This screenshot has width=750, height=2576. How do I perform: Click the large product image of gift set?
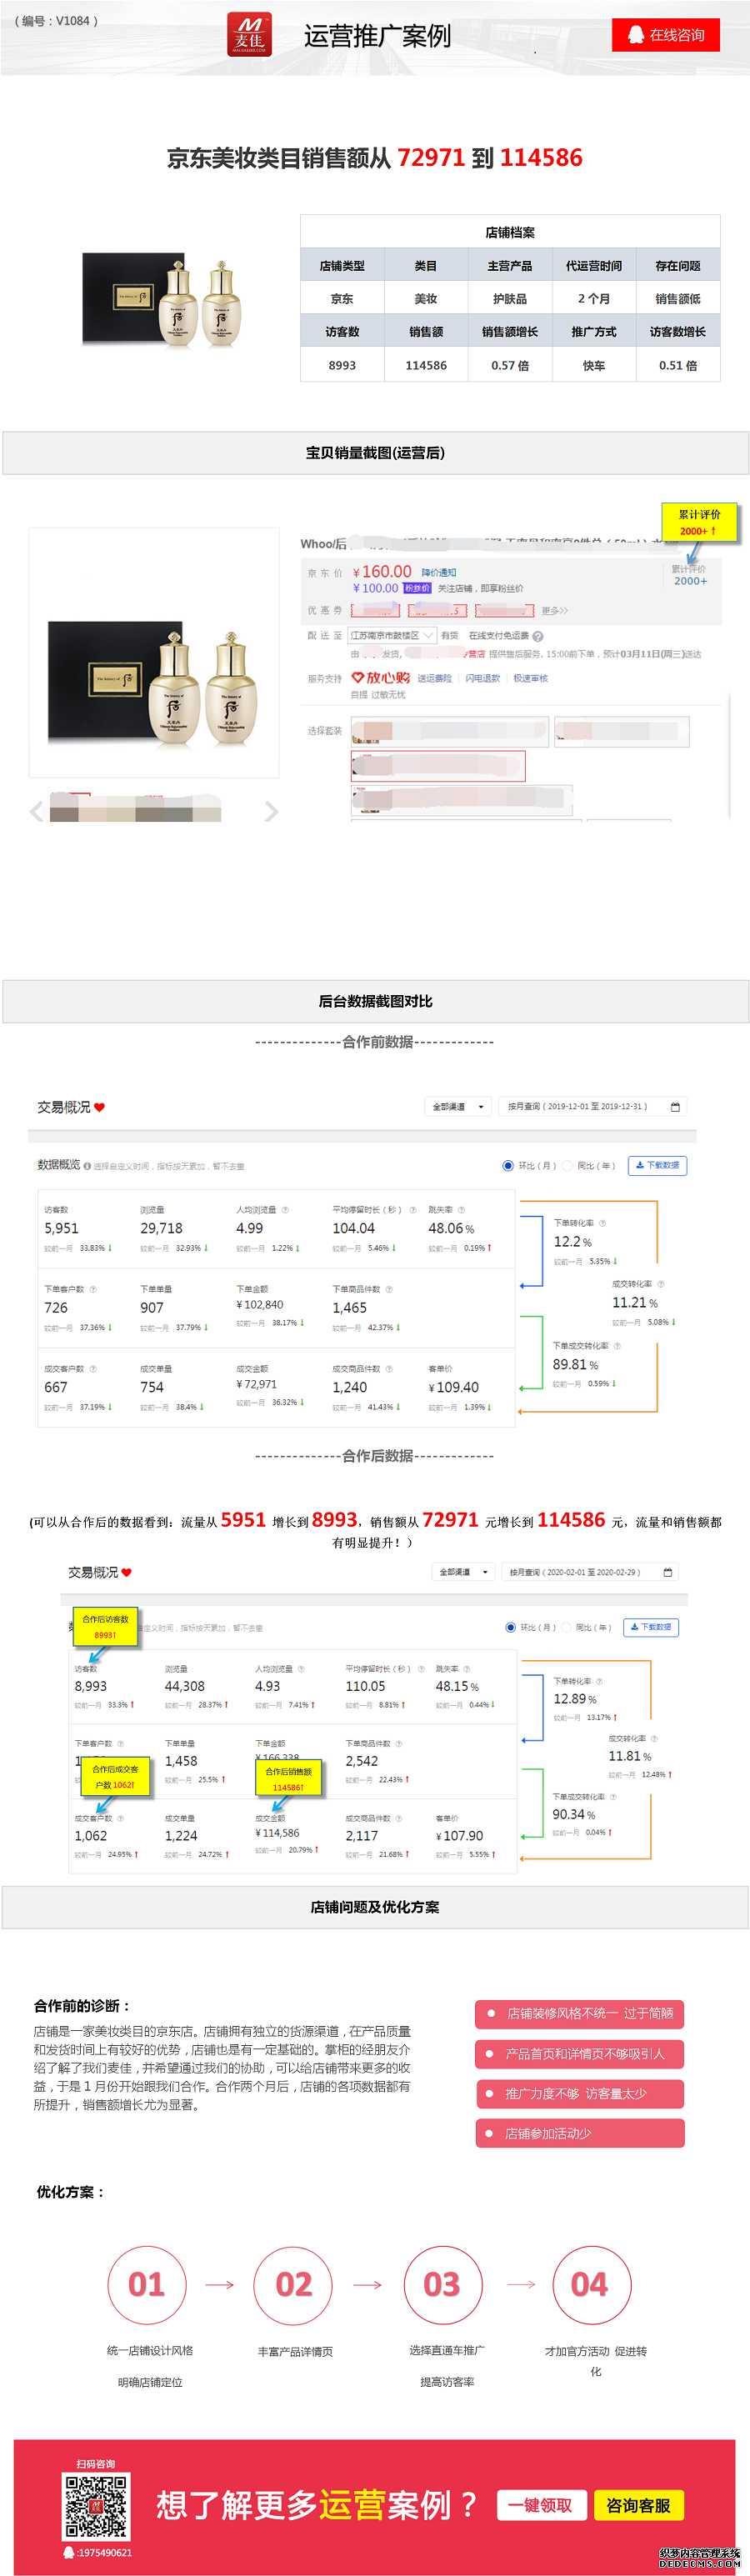click(x=154, y=652)
